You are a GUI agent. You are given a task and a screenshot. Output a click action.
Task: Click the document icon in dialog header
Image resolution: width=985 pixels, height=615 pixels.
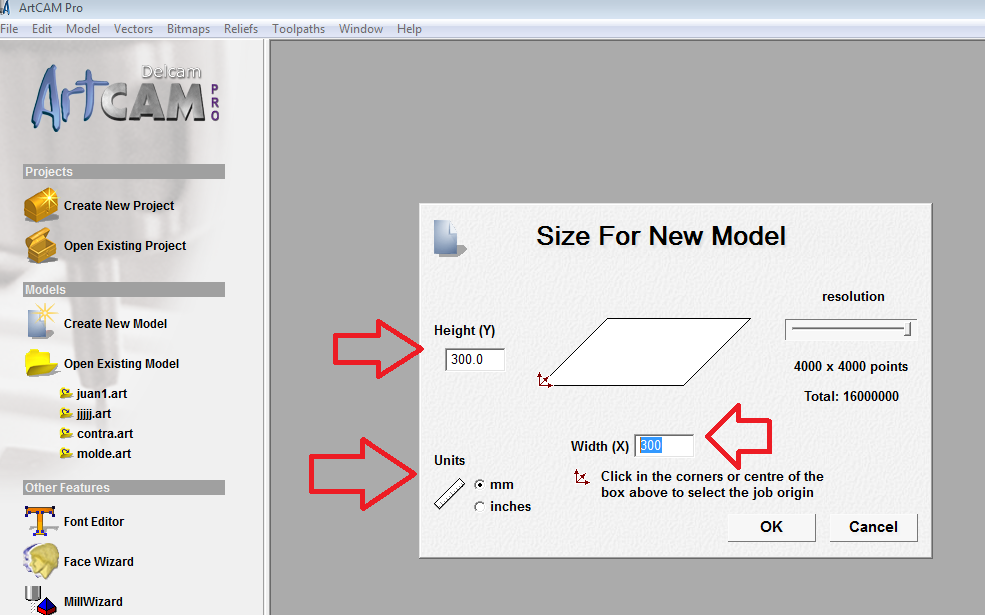pos(449,238)
